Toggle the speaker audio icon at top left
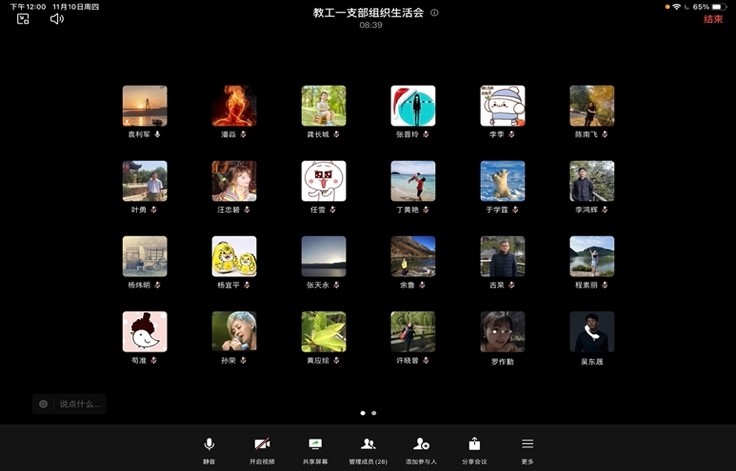The width and height of the screenshot is (736, 471). coord(57,18)
